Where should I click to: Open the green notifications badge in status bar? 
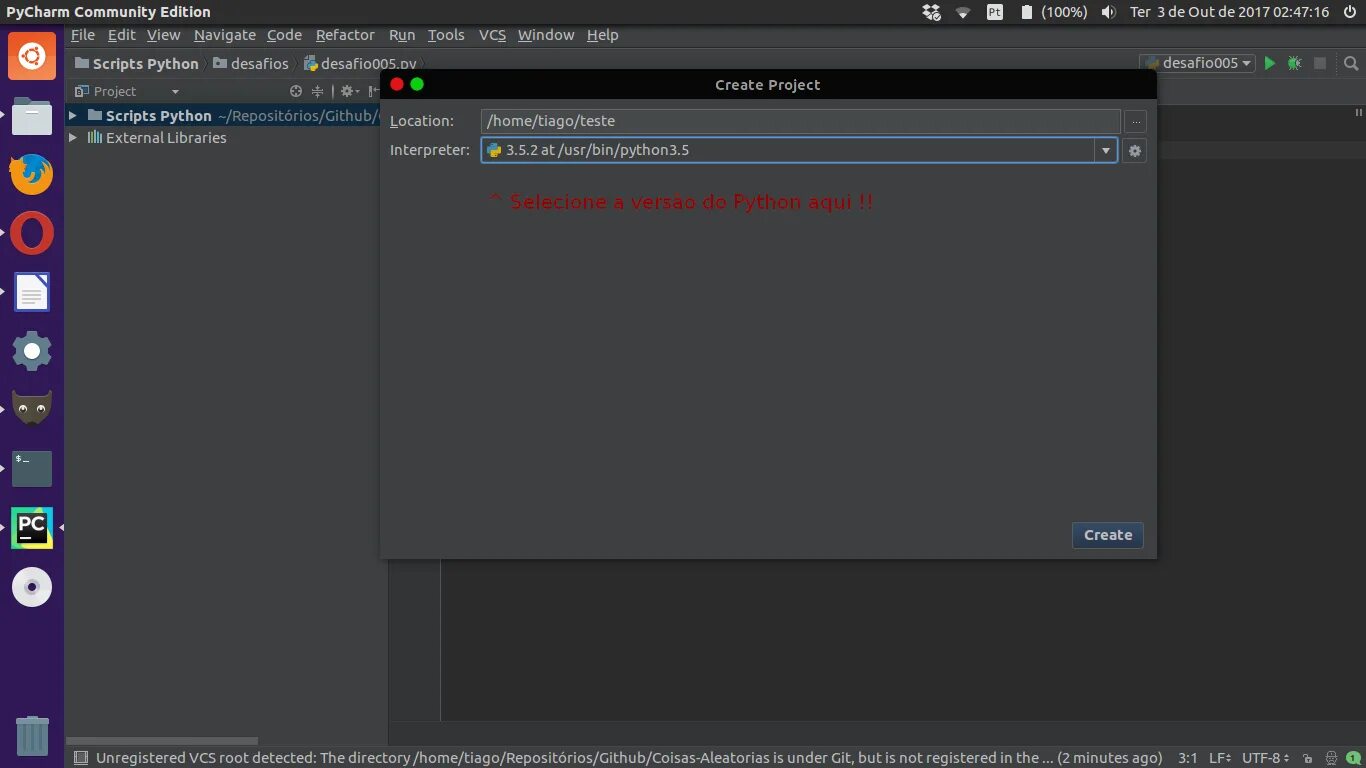pyautogui.click(x=1353, y=758)
